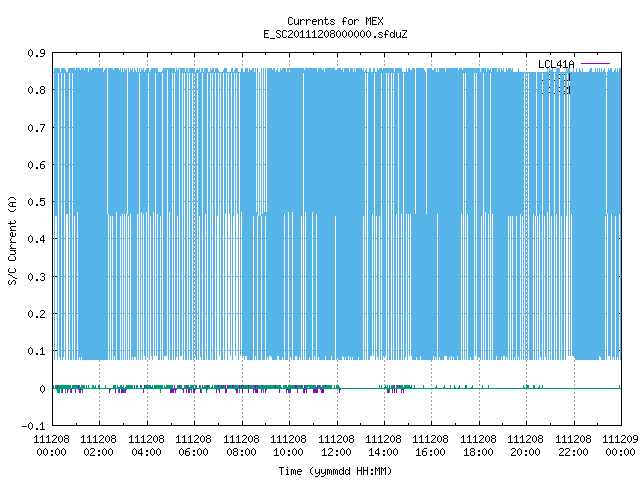Screen dimensions: 640x480
Task: Click the 111208 16:00 time tick label
Action: [x=430, y=446]
